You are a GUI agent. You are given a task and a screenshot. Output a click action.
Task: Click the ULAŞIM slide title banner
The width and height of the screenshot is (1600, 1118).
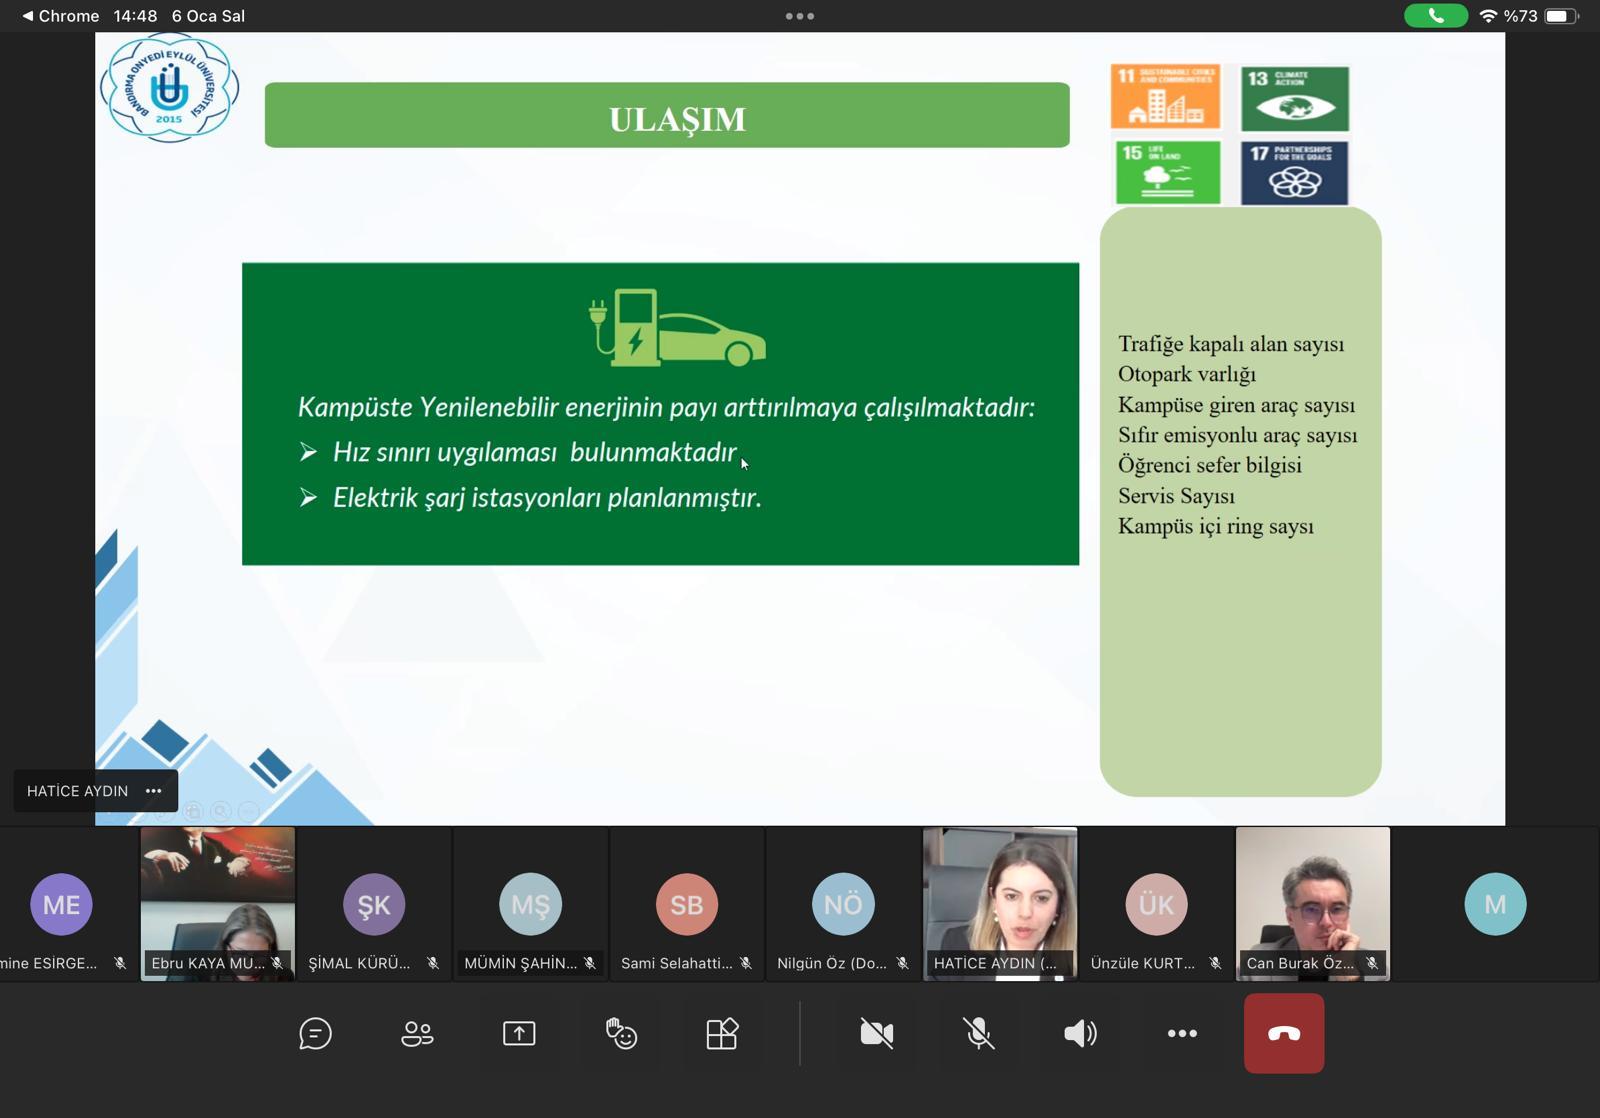point(667,116)
